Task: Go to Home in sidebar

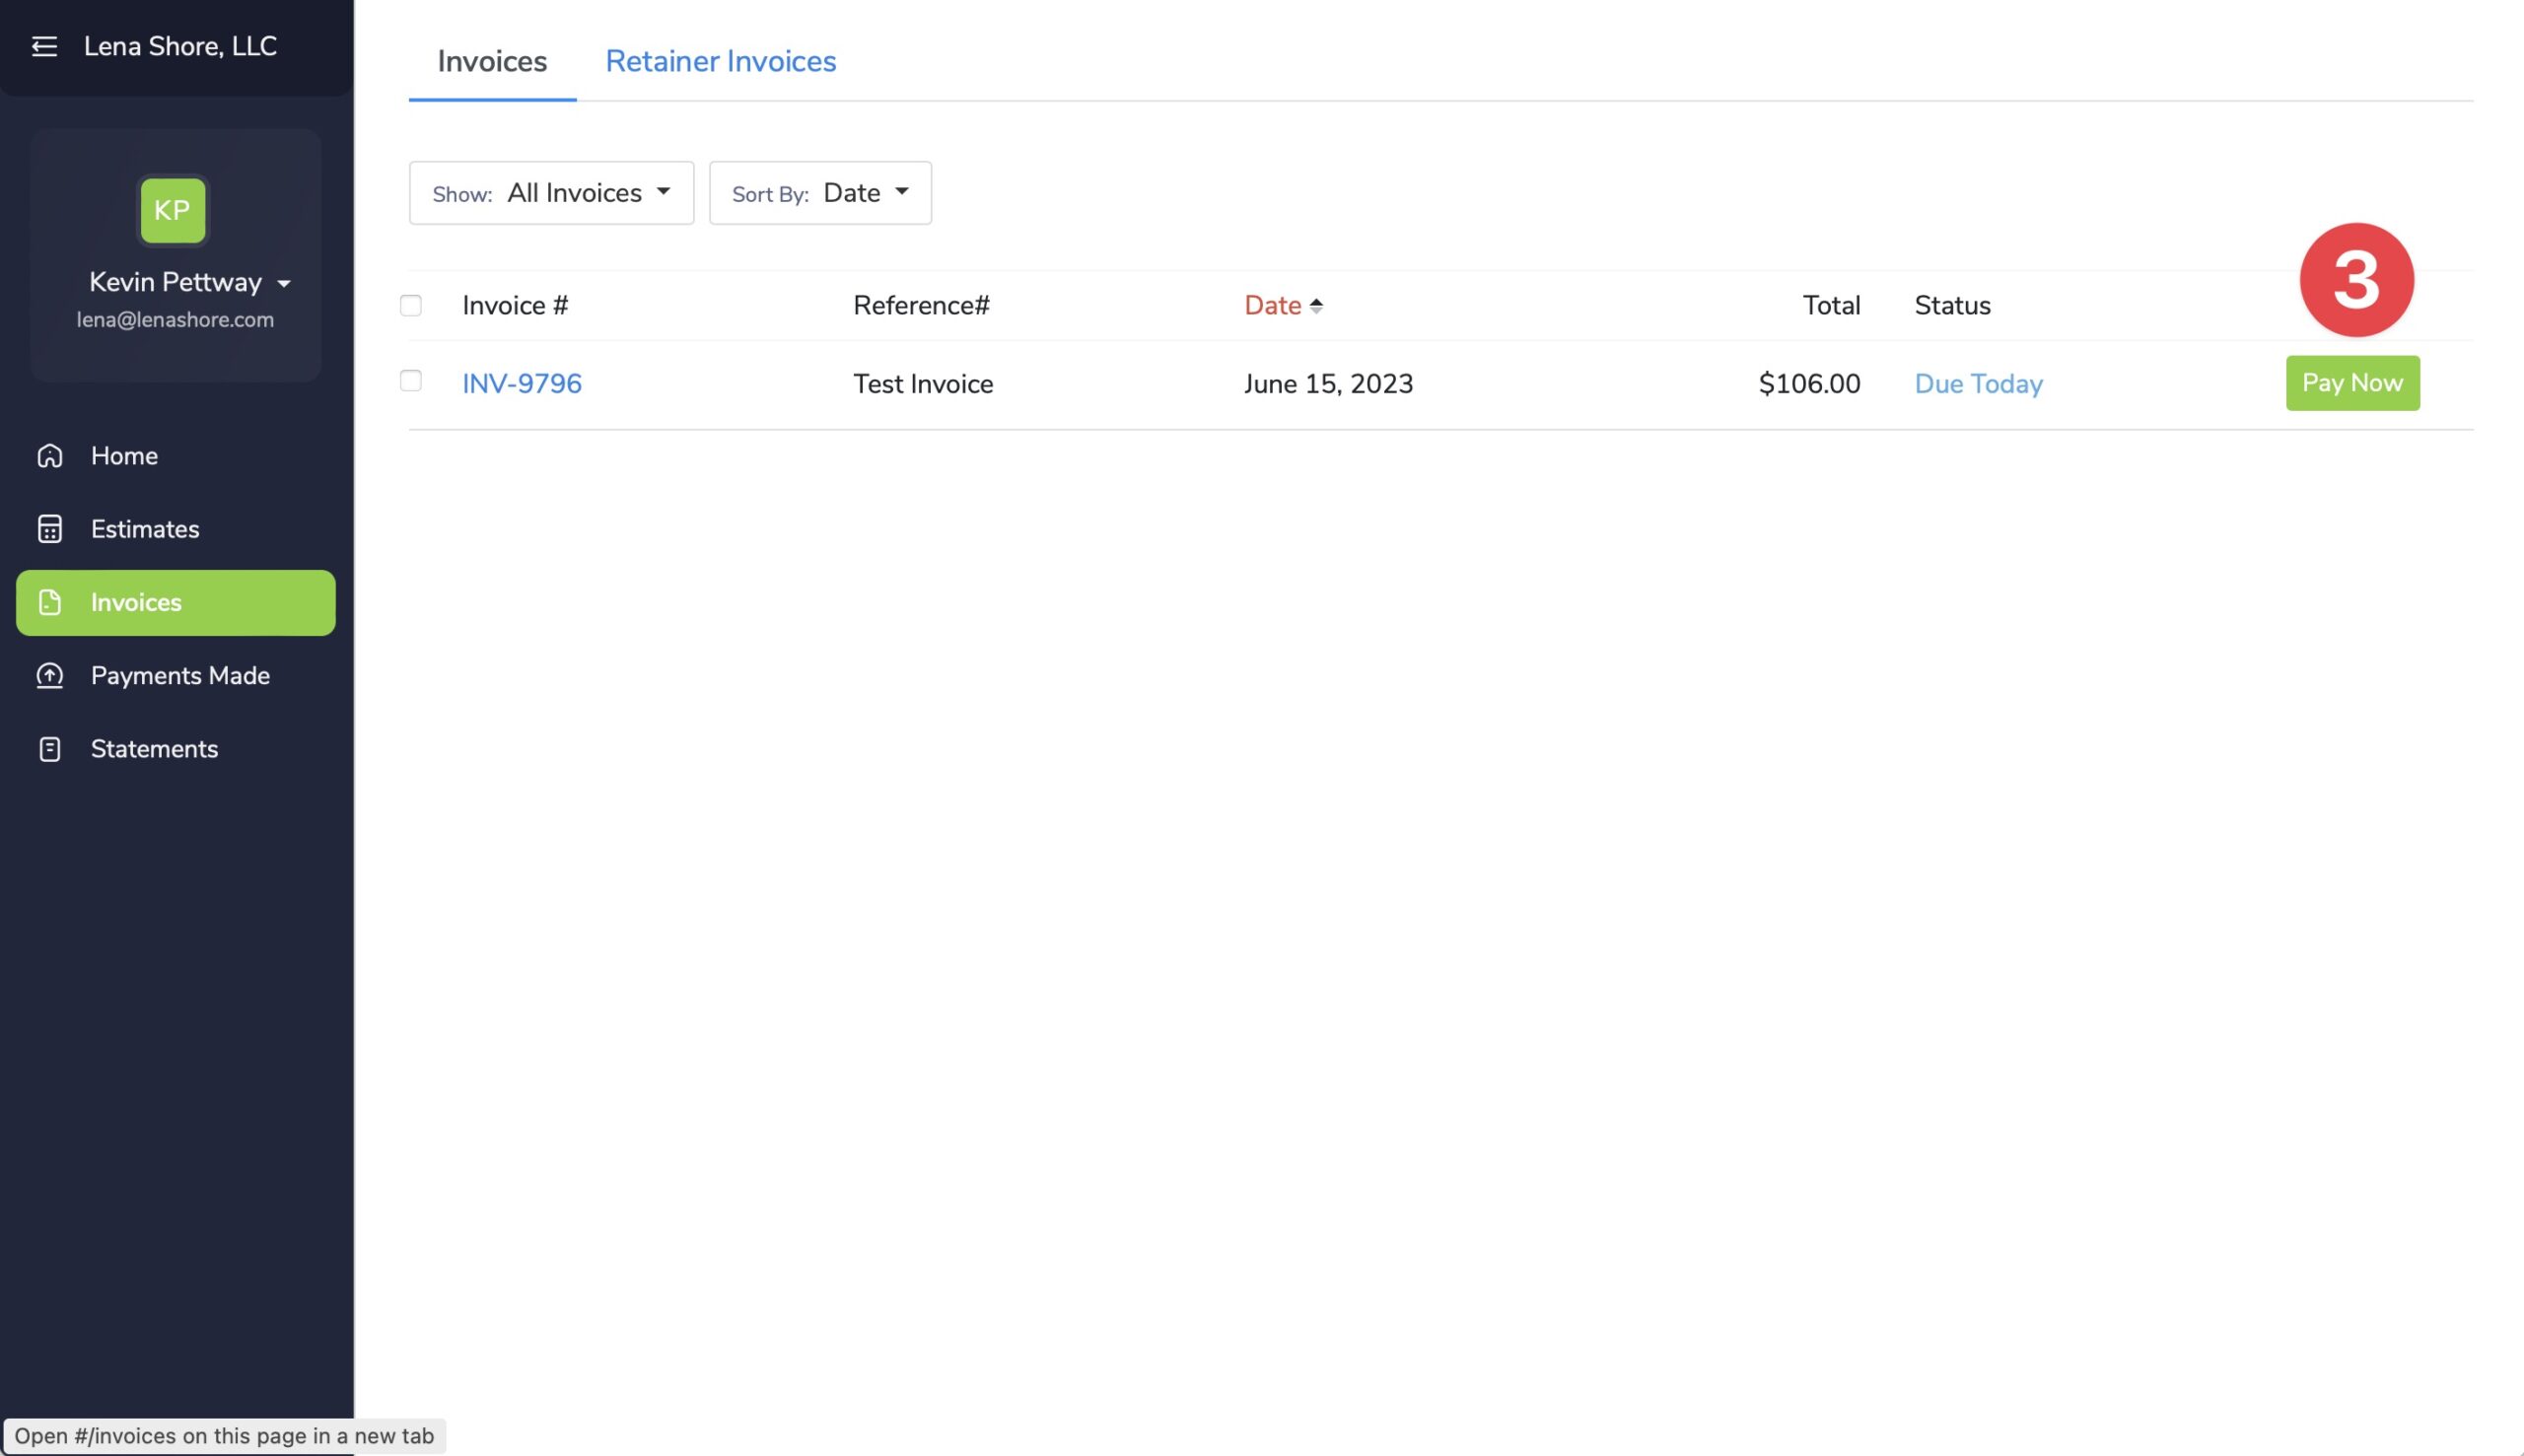Action: [176, 456]
